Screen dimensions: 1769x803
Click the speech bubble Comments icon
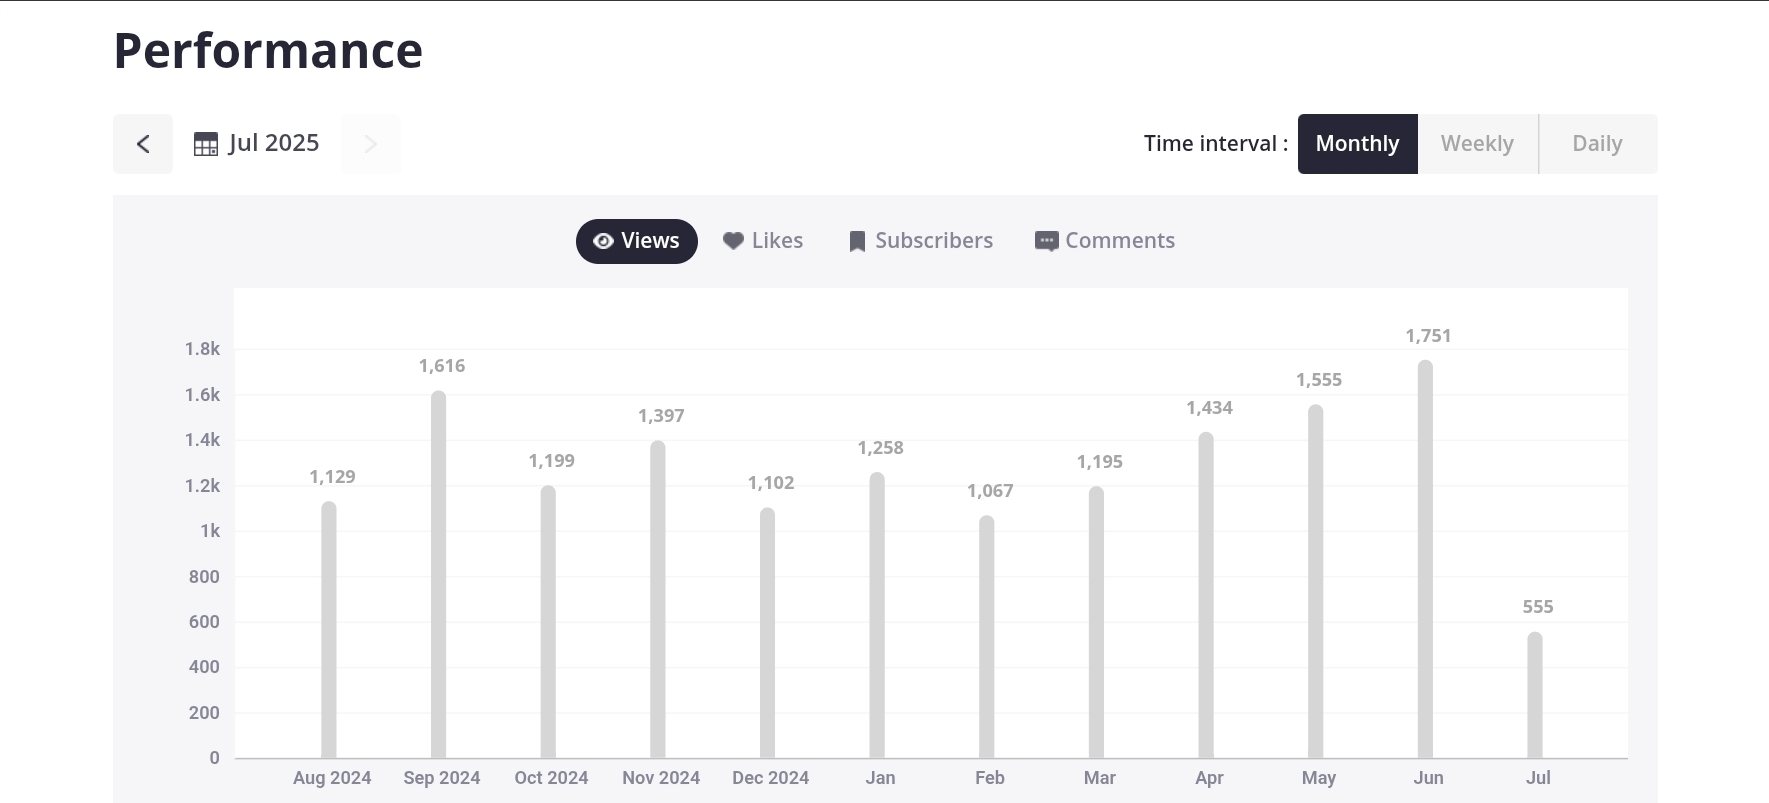(x=1046, y=241)
